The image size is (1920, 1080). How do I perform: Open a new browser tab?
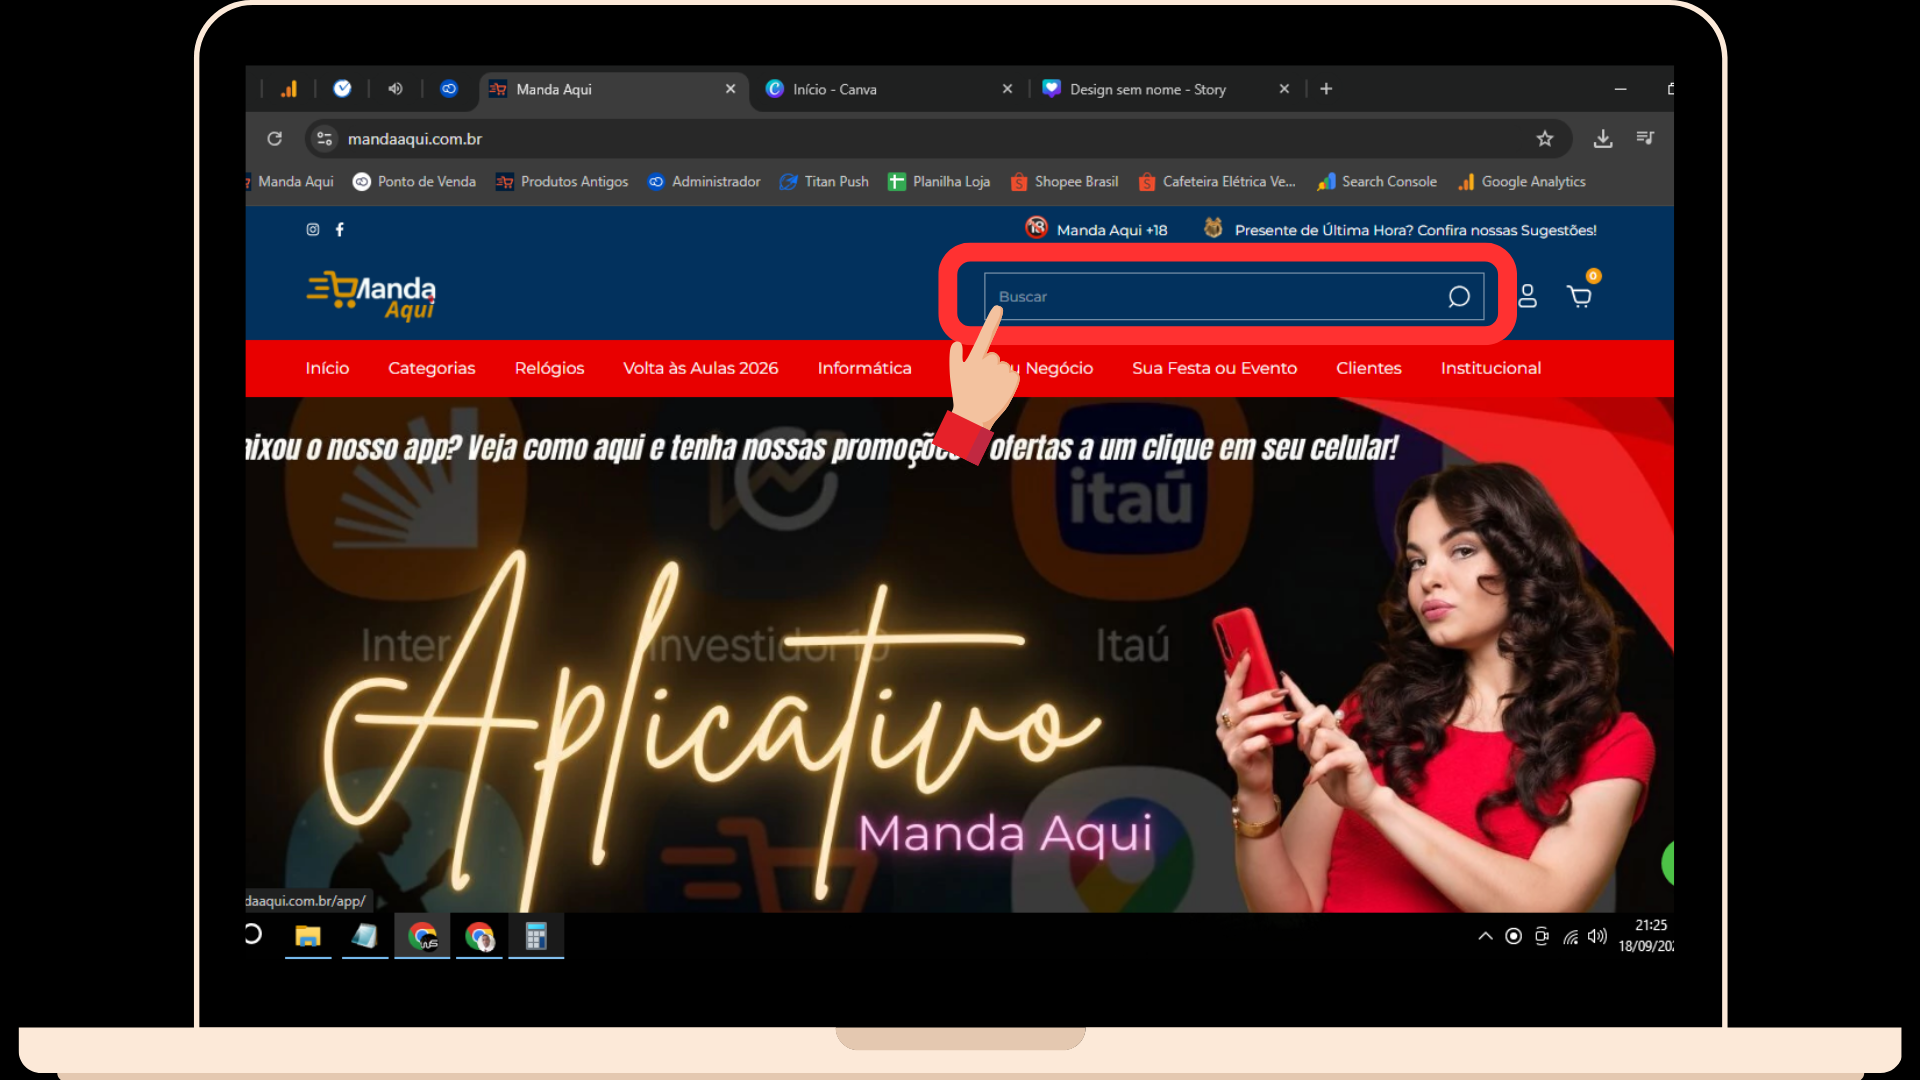[1326, 89]
